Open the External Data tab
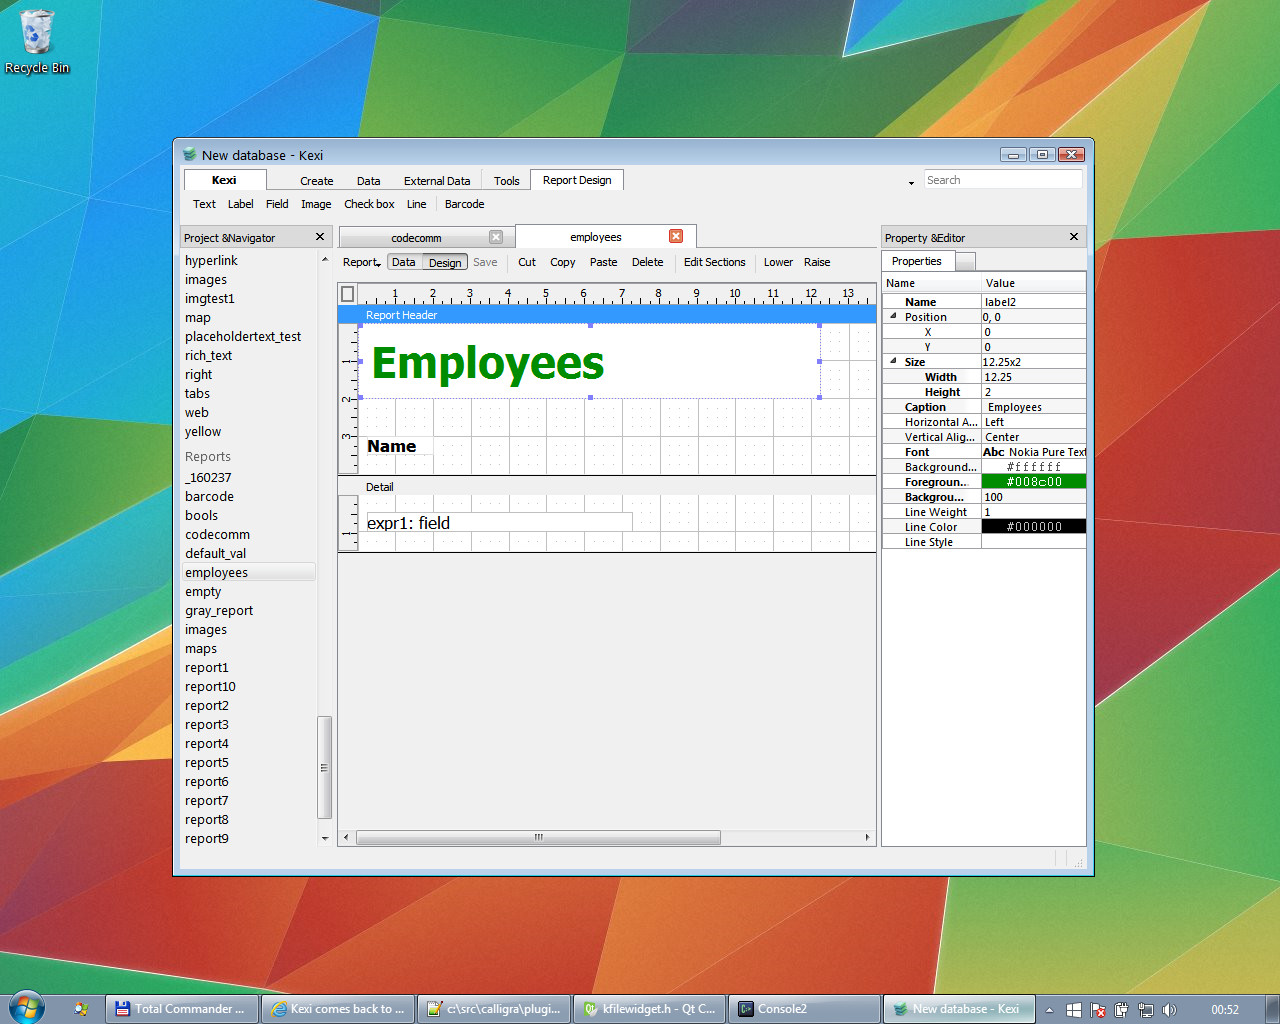 [437, 181]
